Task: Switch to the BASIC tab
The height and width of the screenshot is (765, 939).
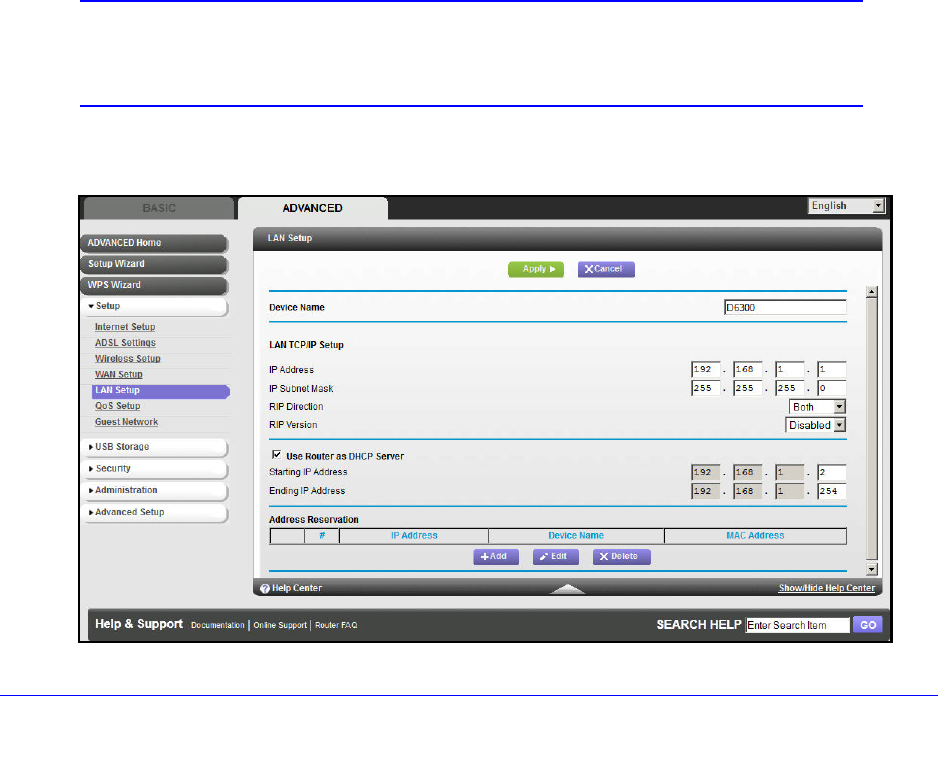Action: (x=159, y=208)
